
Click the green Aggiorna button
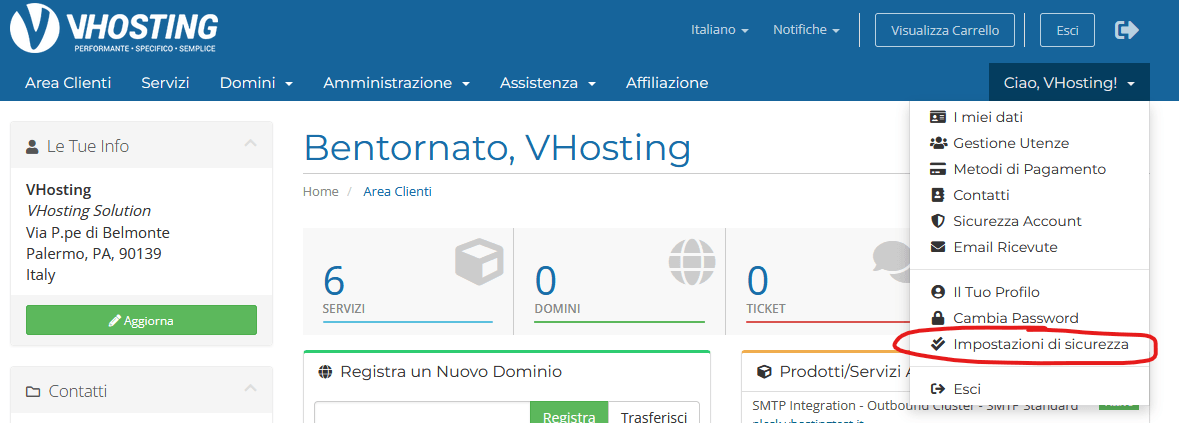tap(141, 320)
